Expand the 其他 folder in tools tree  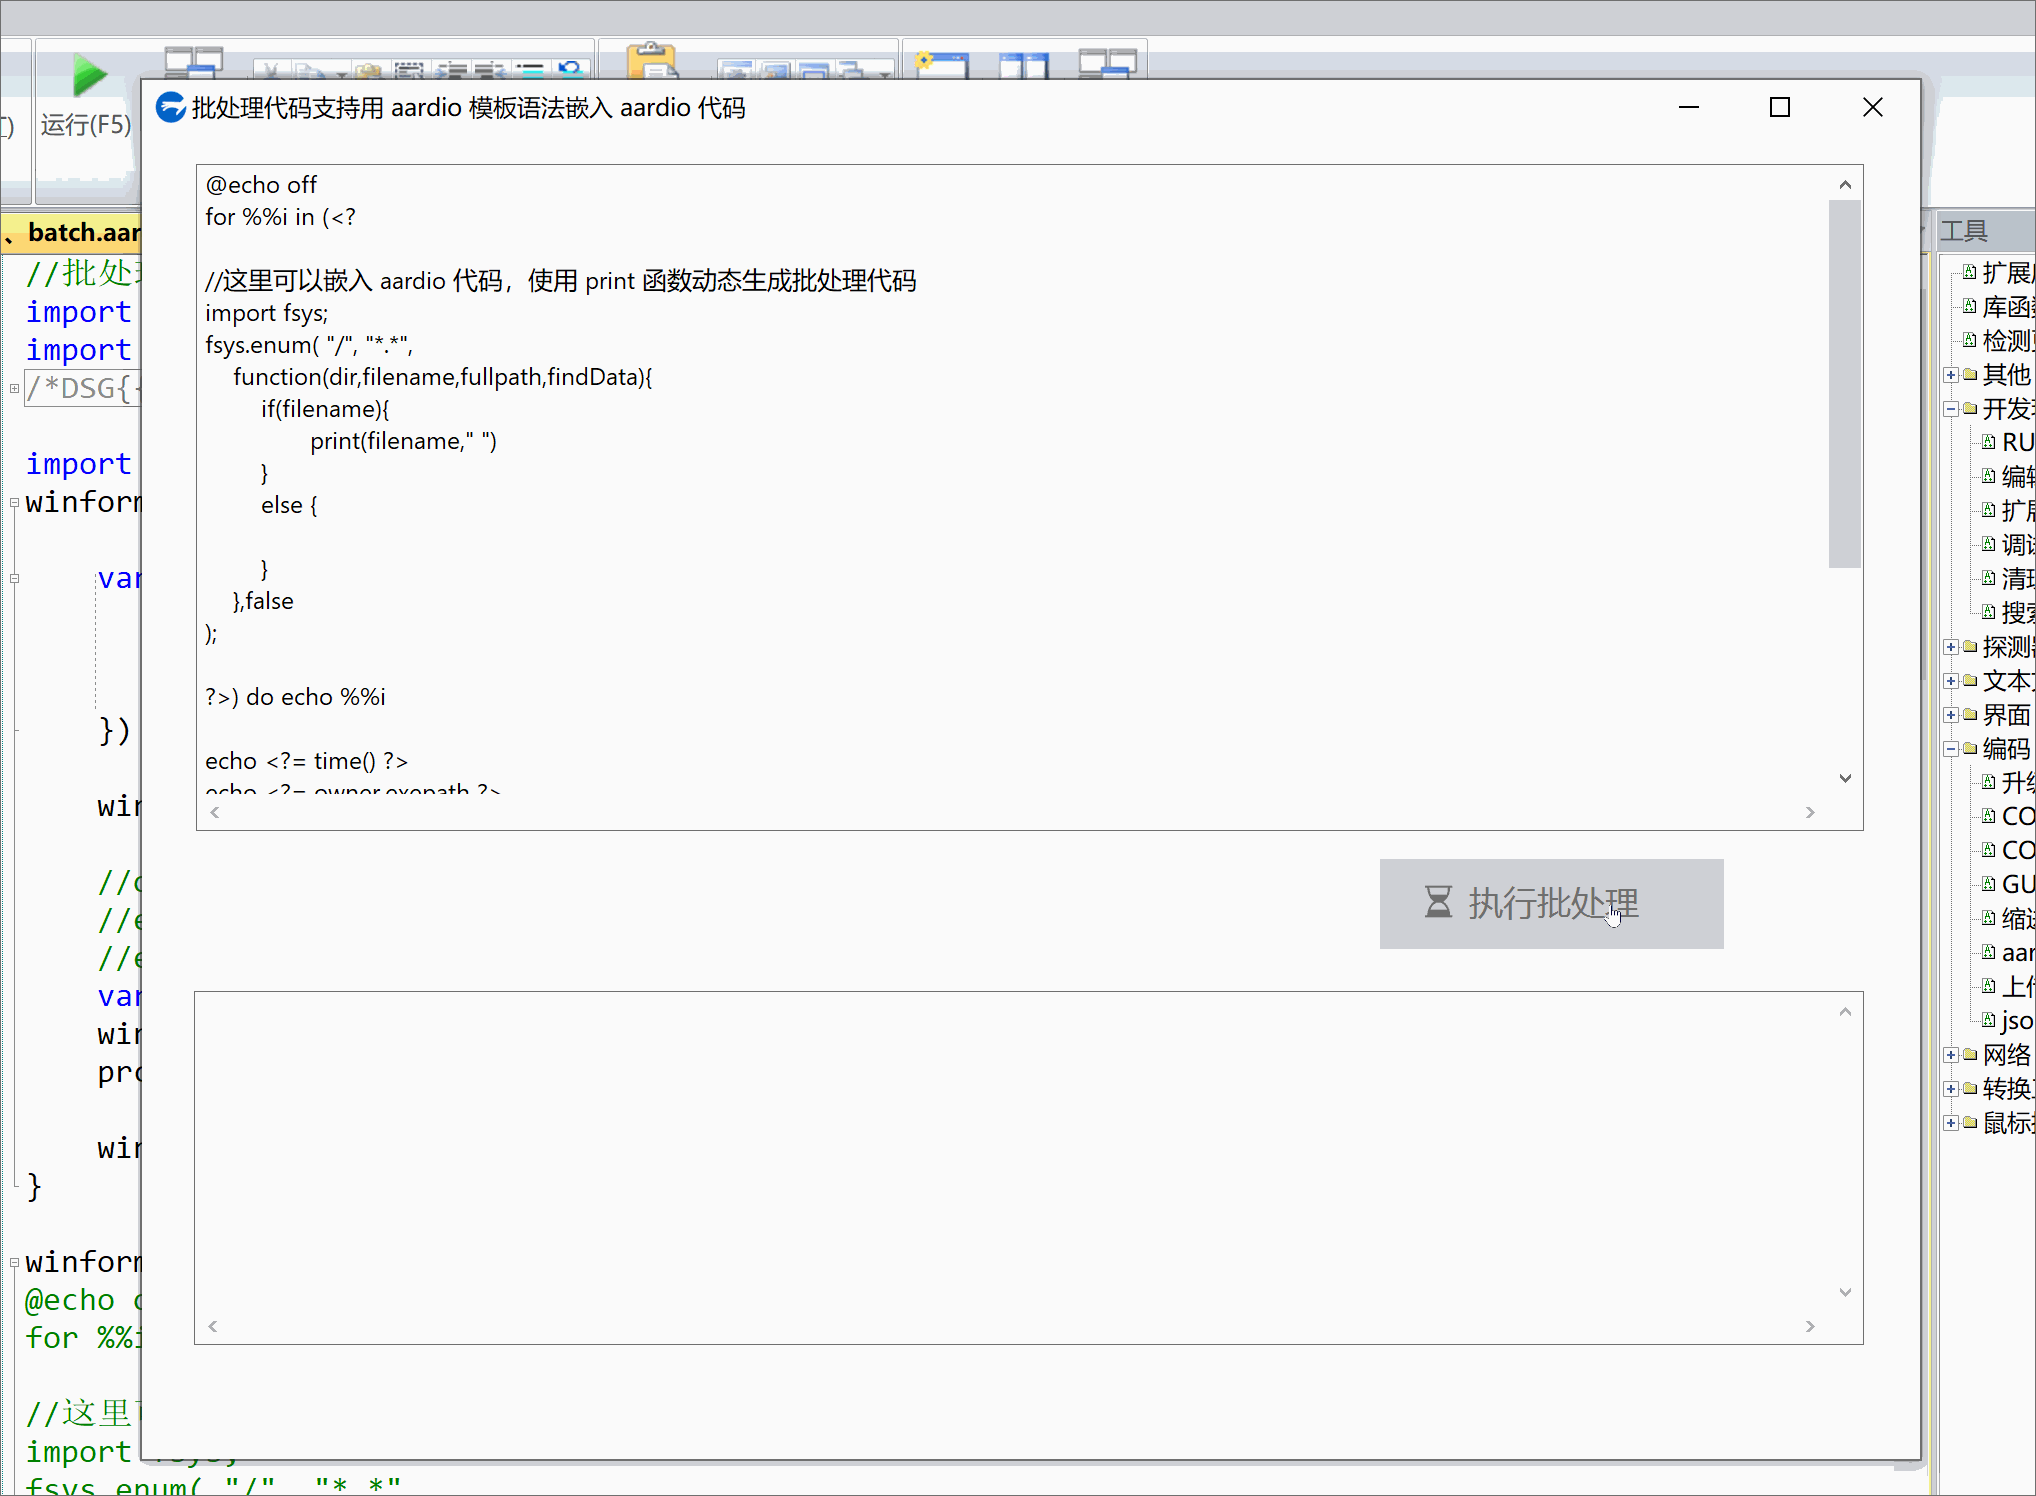(1950, 375)
